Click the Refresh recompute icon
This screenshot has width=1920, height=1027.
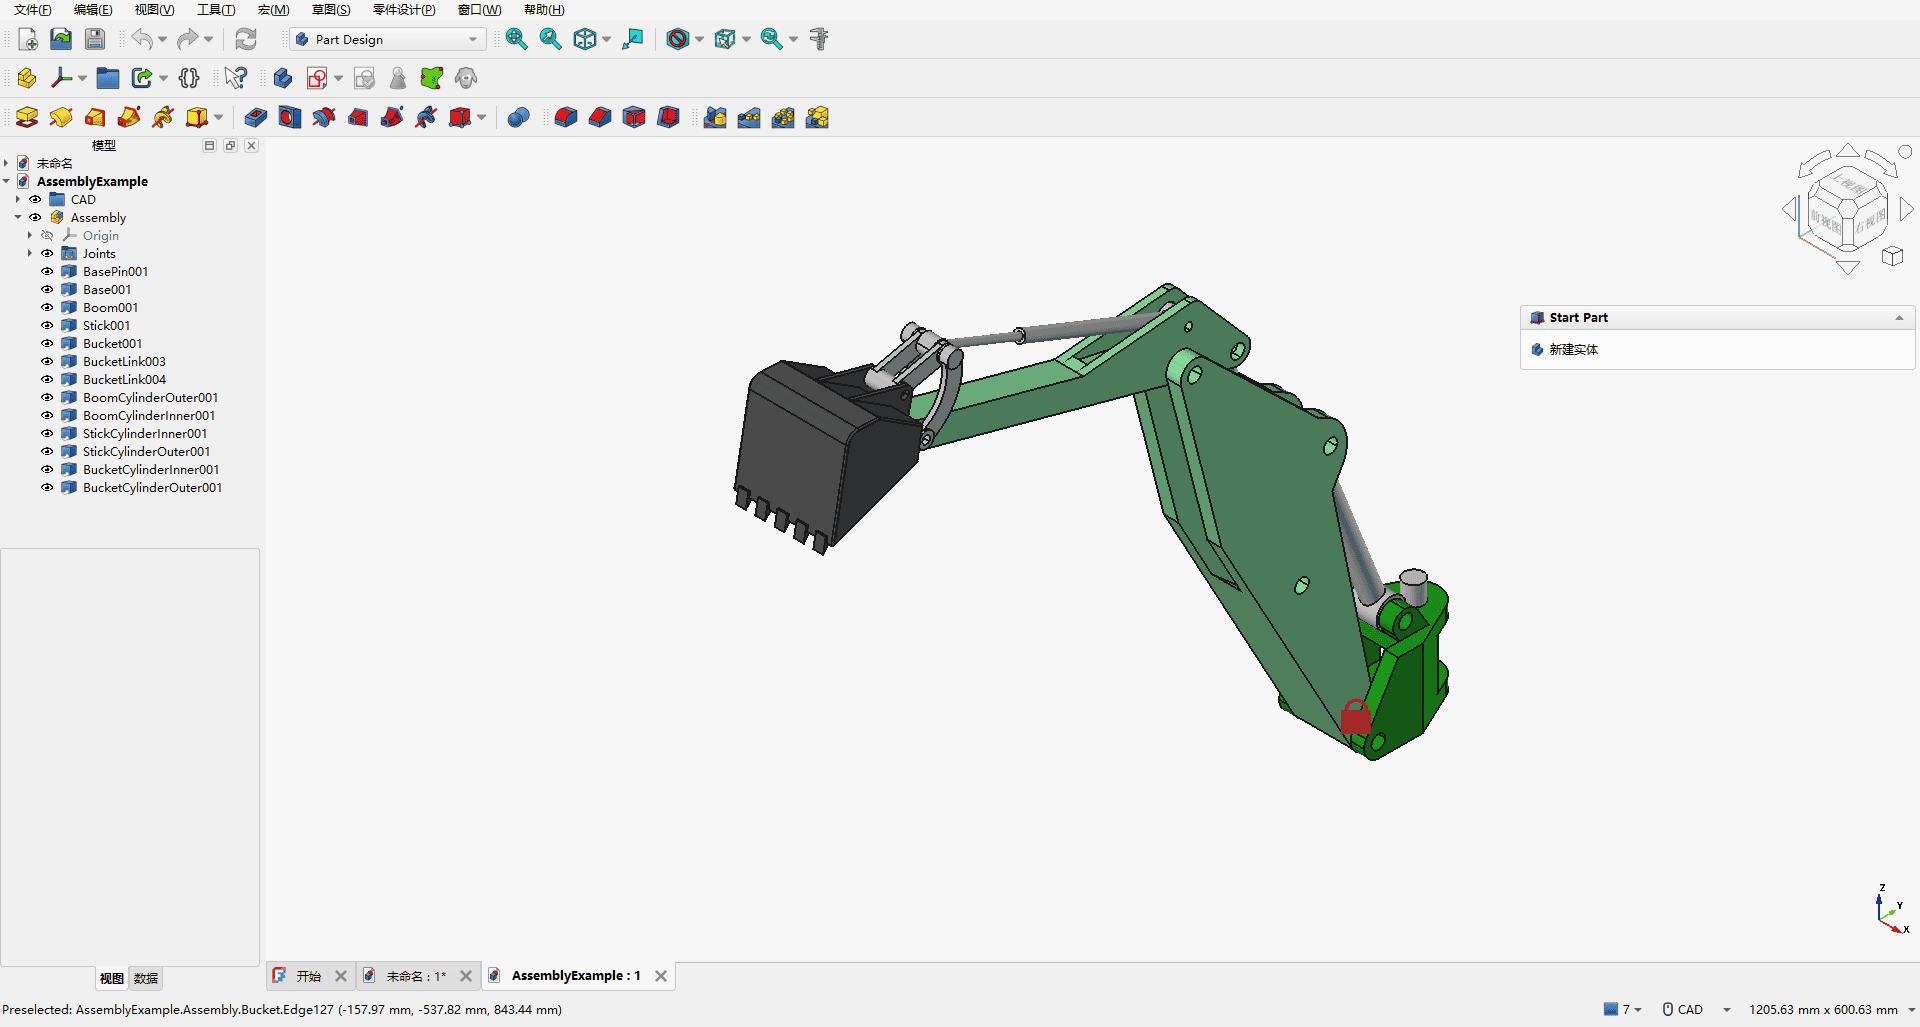point(246,39)
